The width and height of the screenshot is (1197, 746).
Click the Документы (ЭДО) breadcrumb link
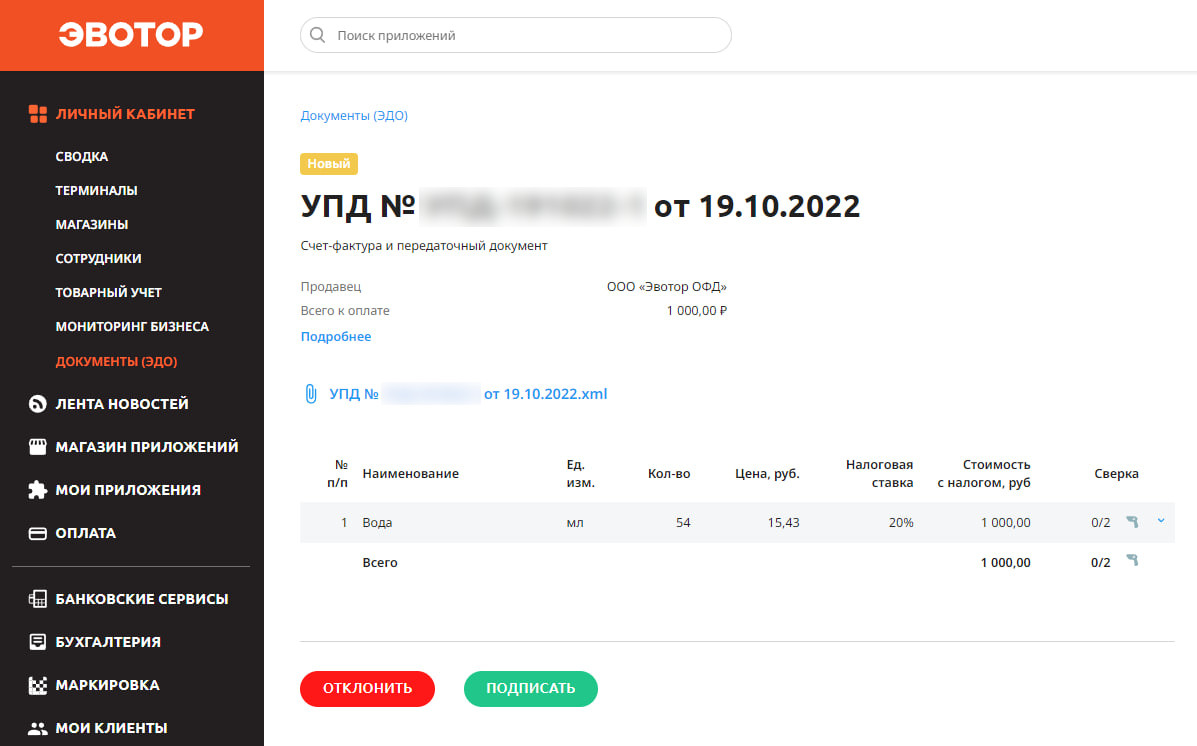(x=354, y=115)
